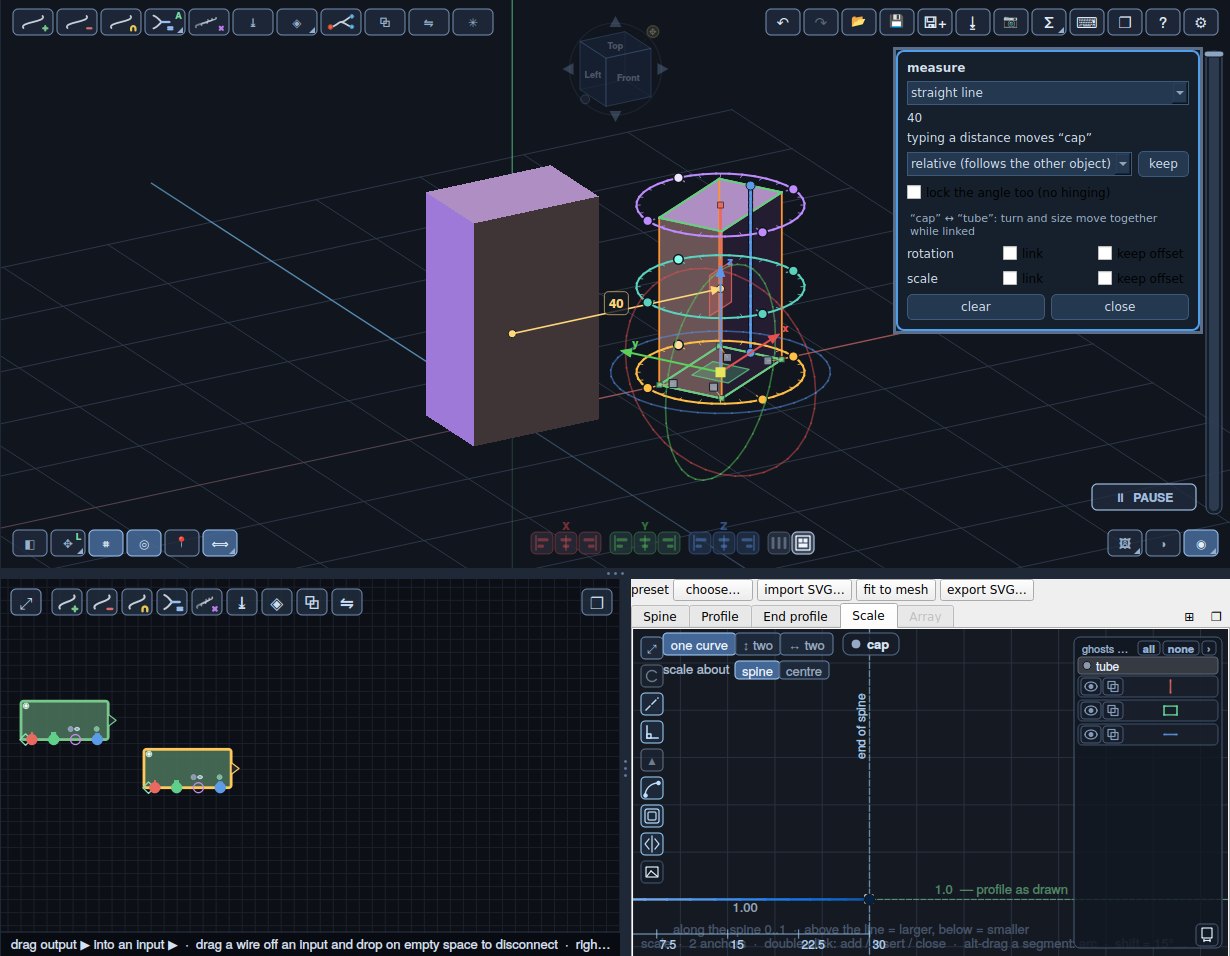Click the export download-arrow icon in top right
The height and width of the screenshot is (956, 1230).
(972, 22)
